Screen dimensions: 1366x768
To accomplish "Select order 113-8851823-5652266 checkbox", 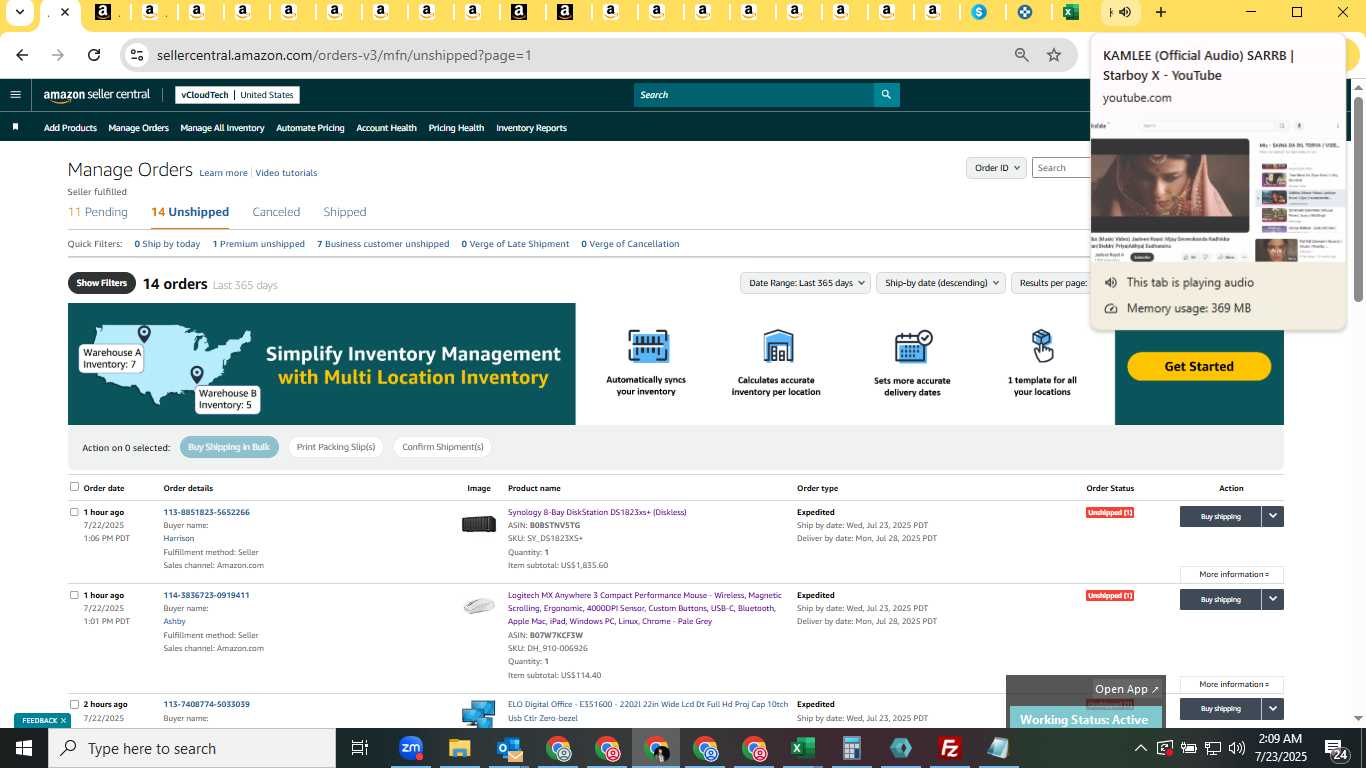I will tap(74, 512).
